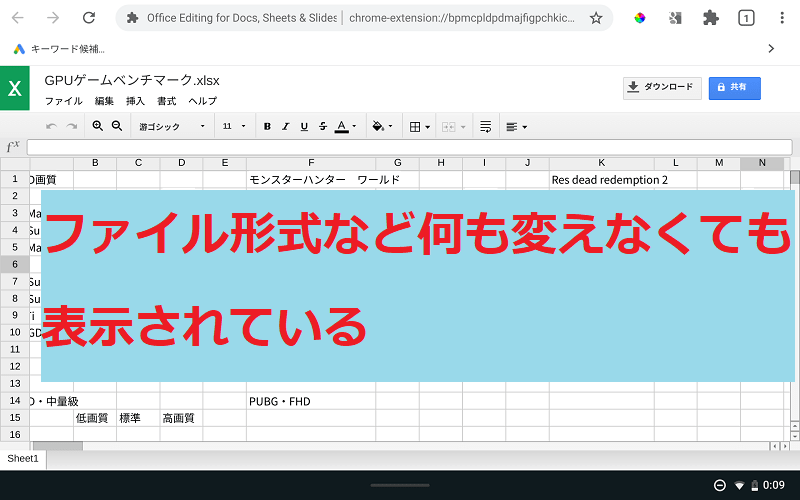Click the browser back arrow
The image size is (800, 500).
point(18,18)
